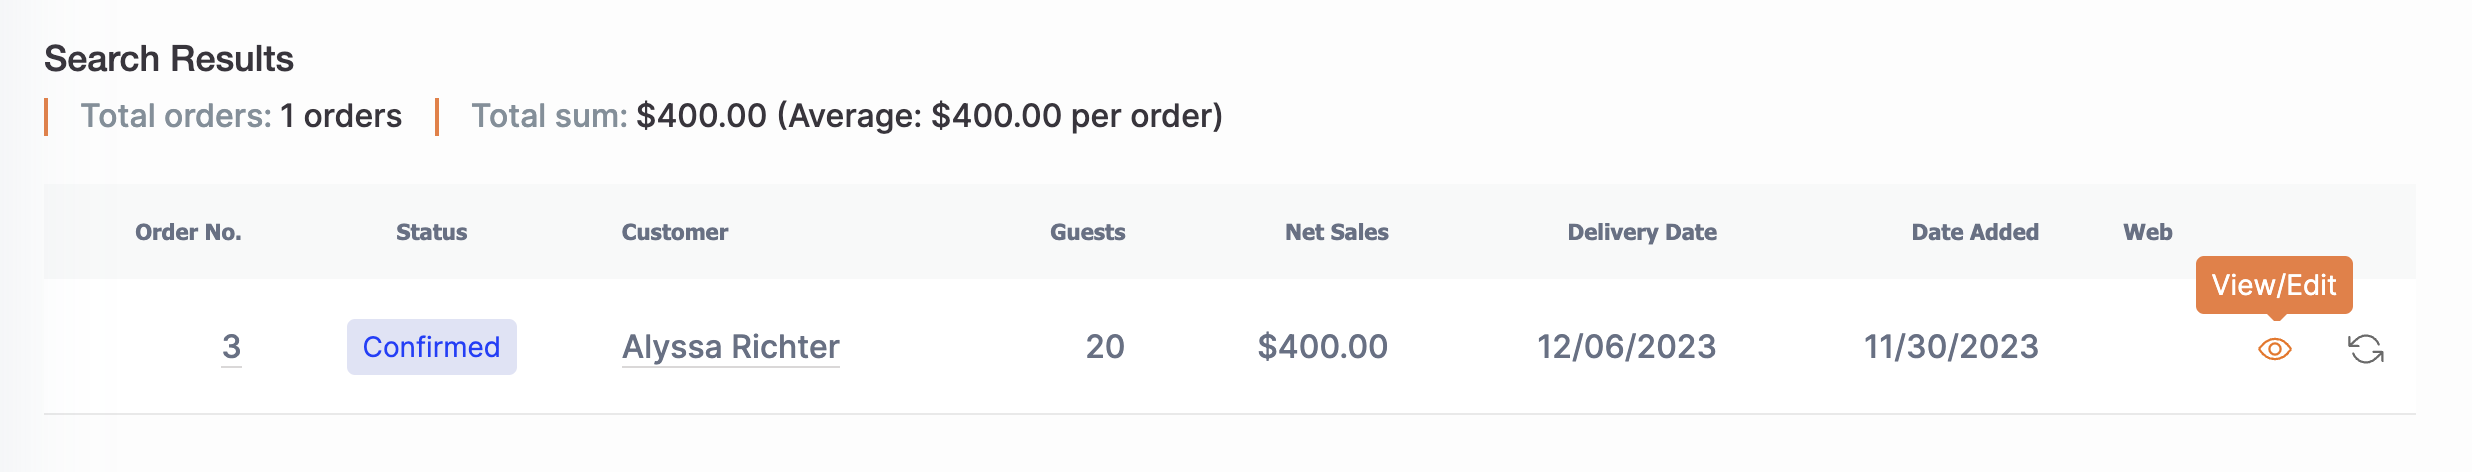Sort by Customer column header
The width and height of the screenshot is (2472, 472).
tap(675, 232)
